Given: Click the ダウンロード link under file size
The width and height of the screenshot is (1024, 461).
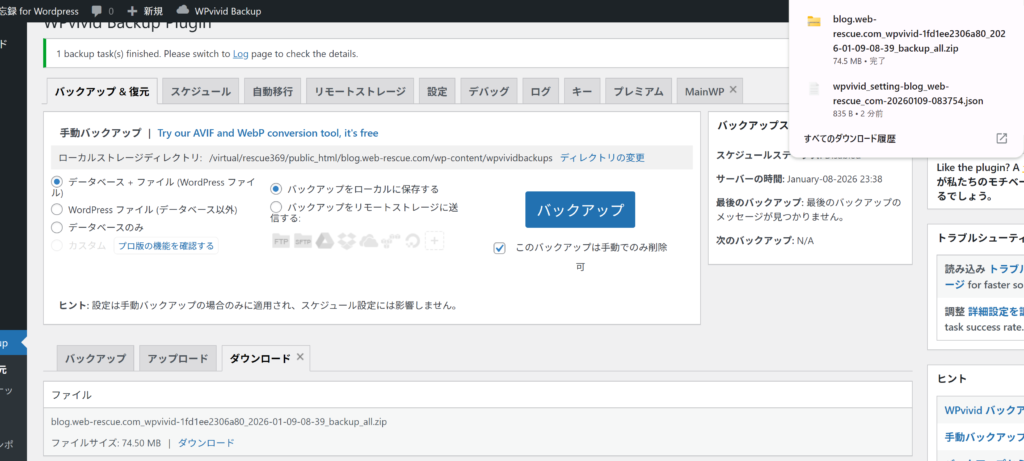Looking at the screenshot, I should tap(206, 443).
